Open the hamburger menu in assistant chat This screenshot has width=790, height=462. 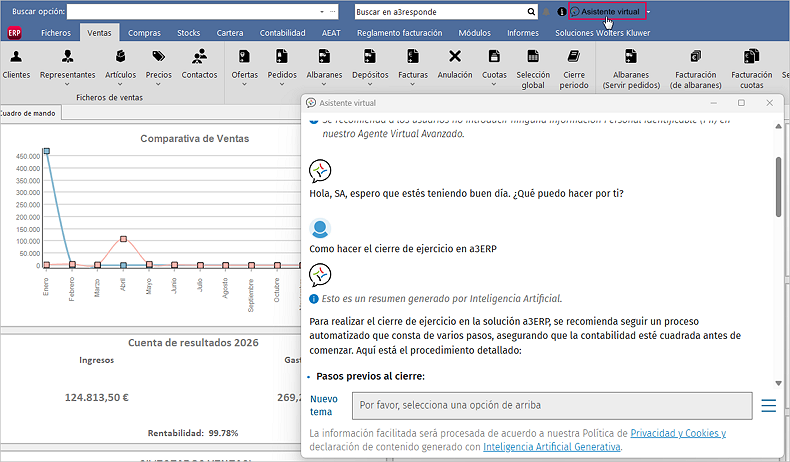click(x=768, y=406)
